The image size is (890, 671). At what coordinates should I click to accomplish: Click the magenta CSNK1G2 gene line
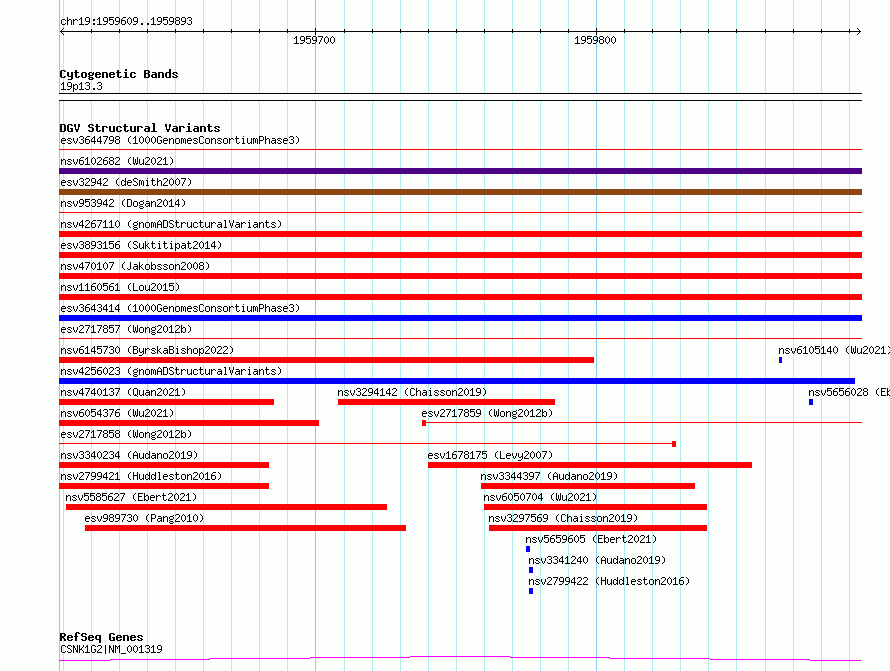pos(460,658)
